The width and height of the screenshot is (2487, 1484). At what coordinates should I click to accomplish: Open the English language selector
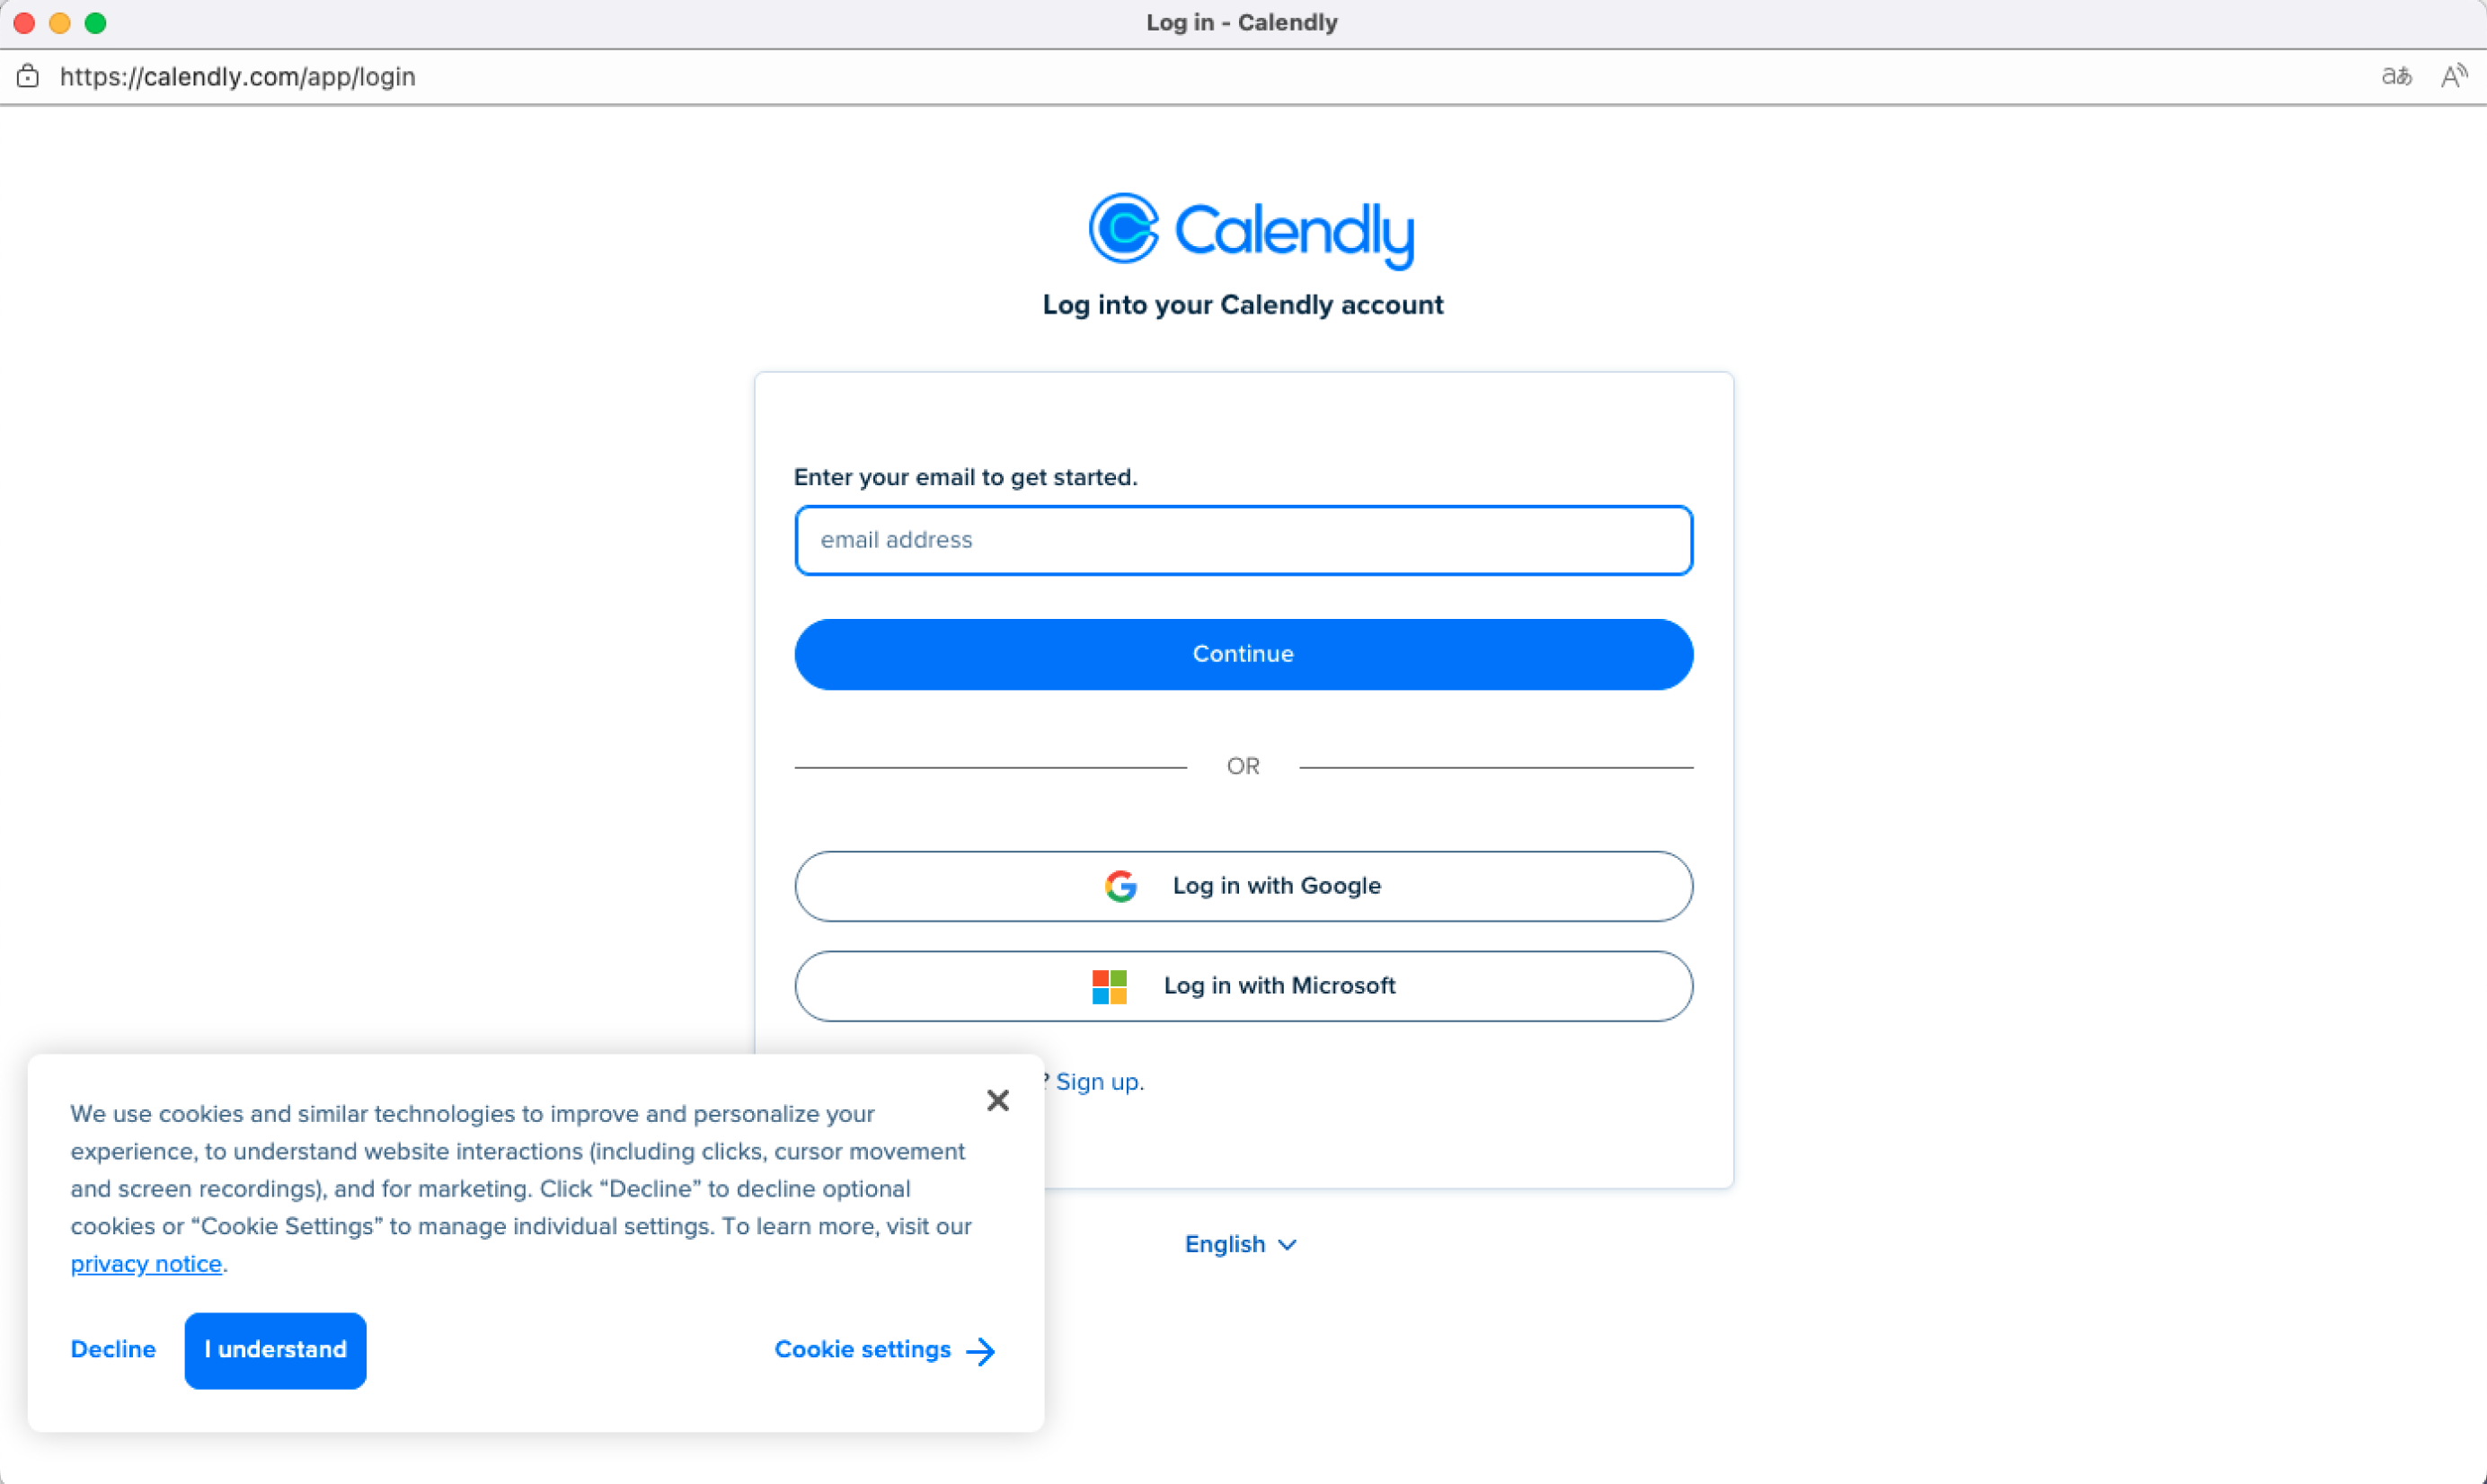tap(1226, 1244)
